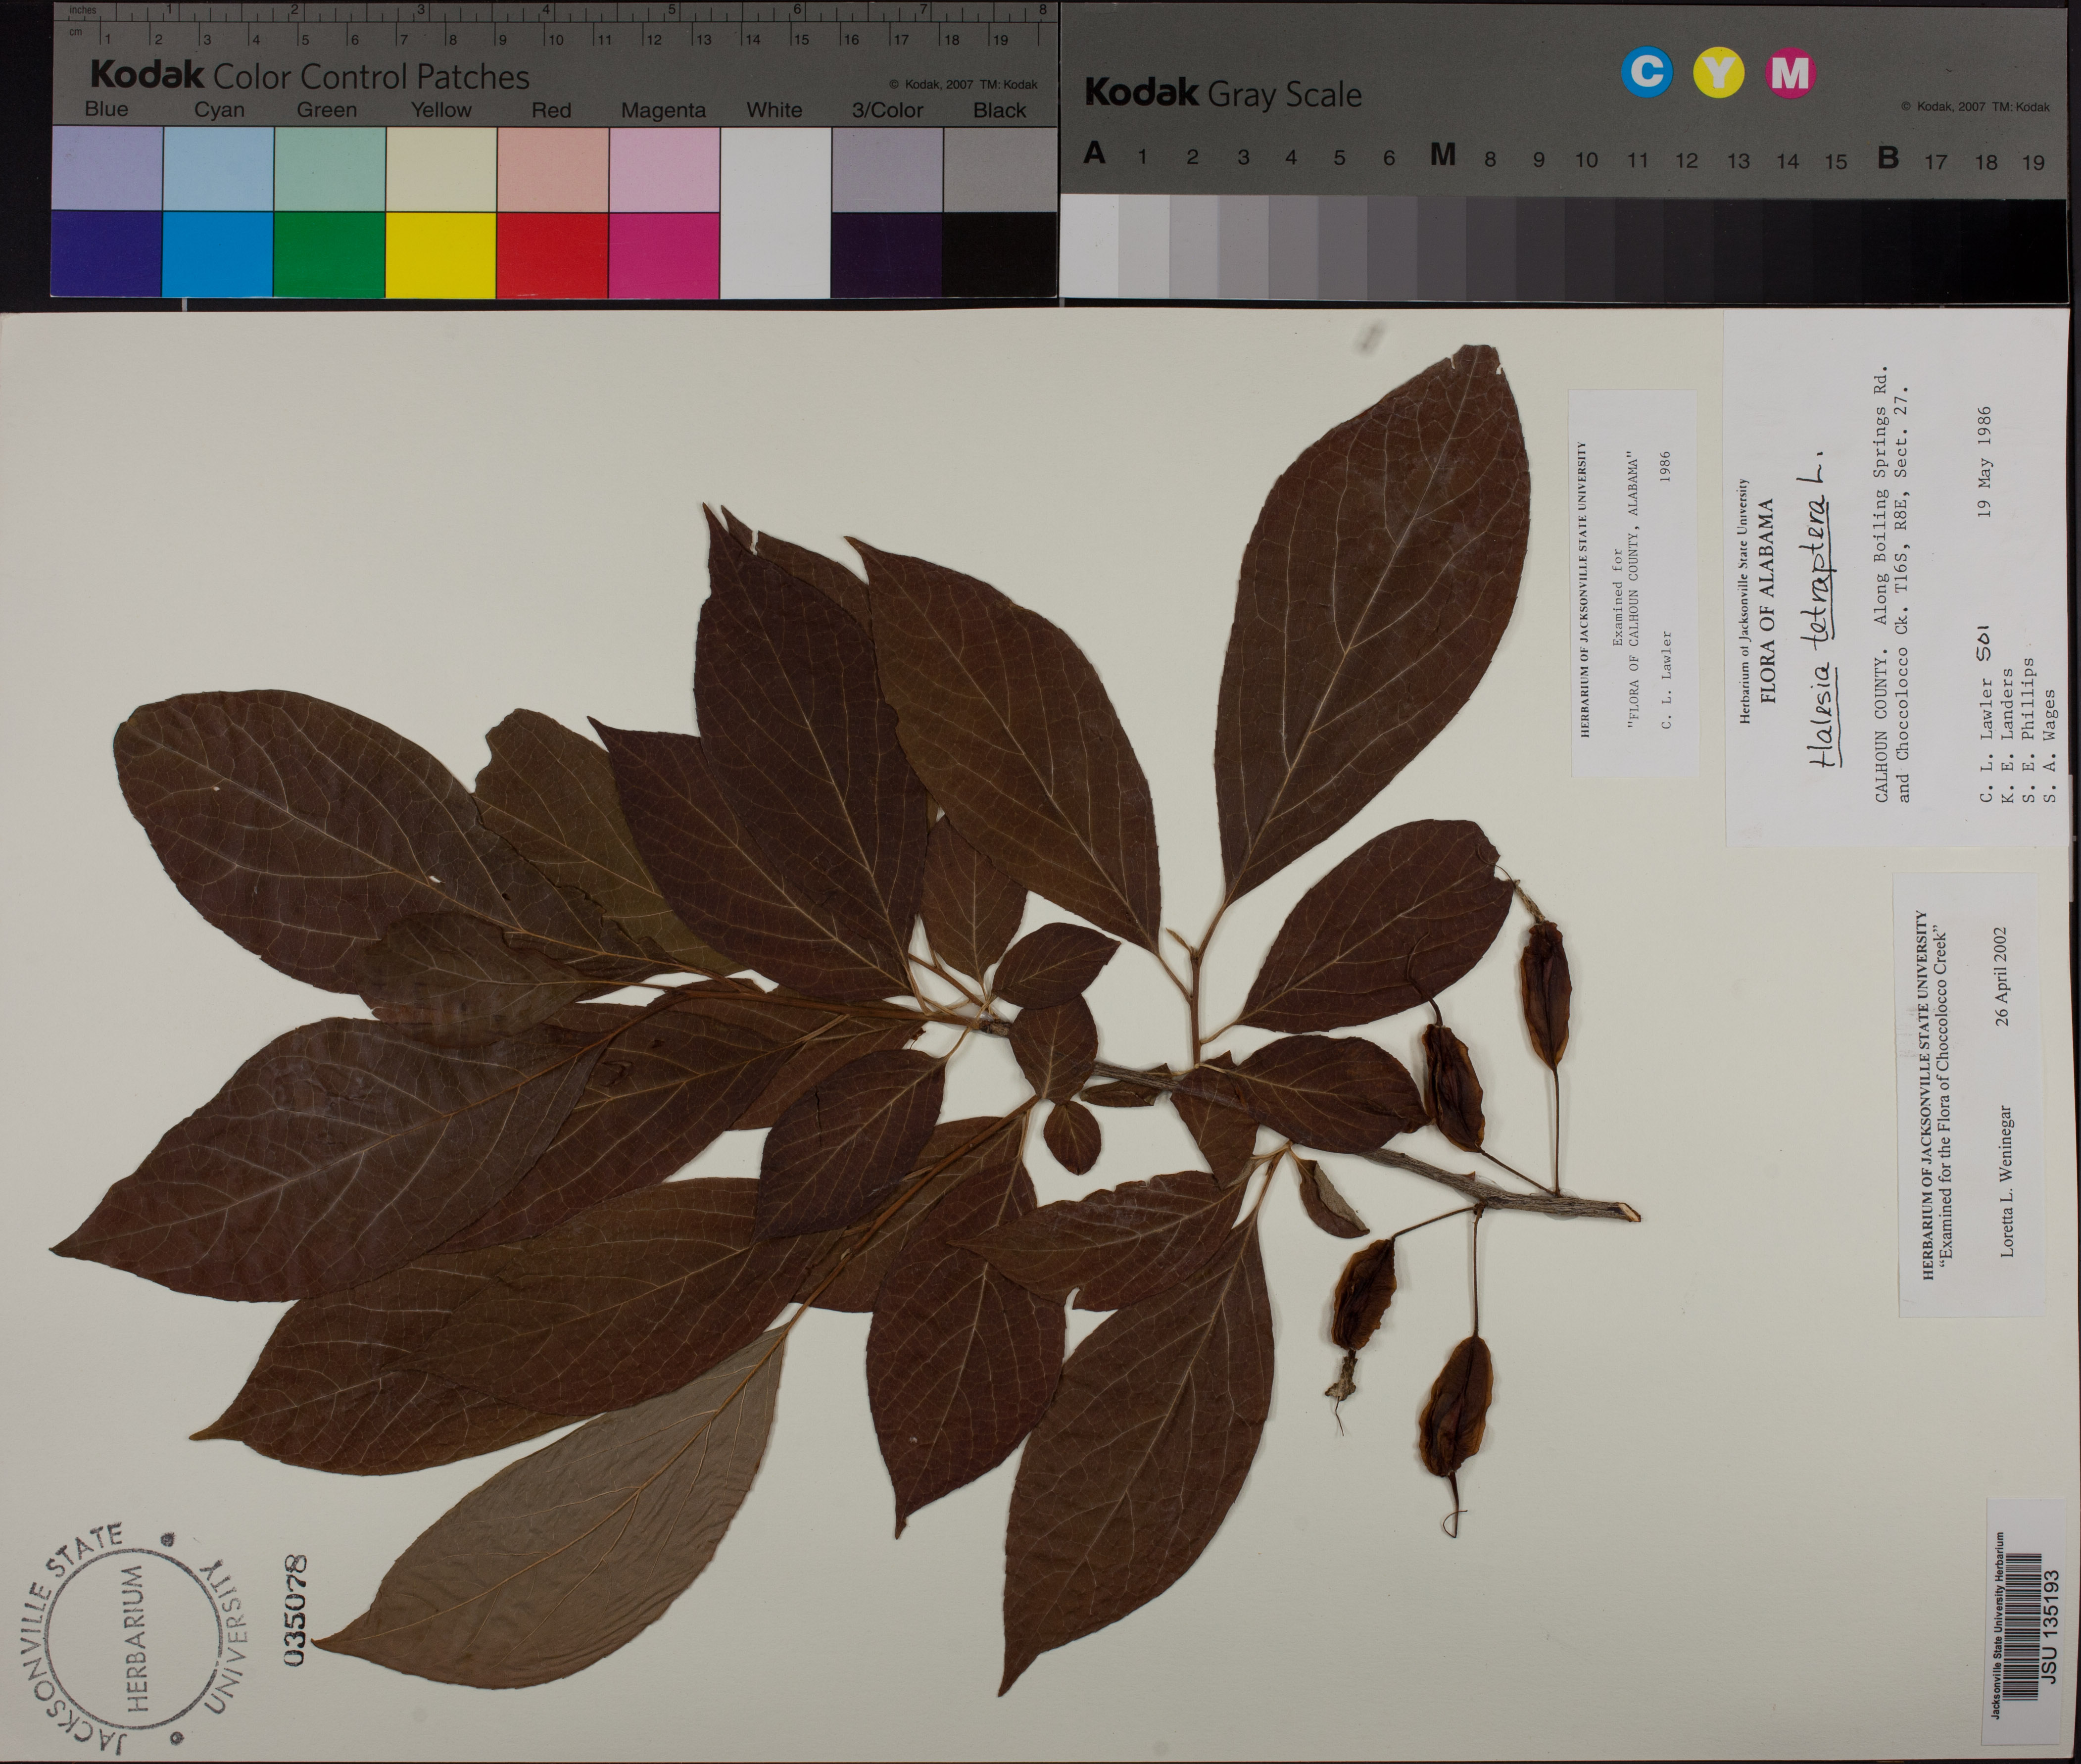Select the light magenta tint patch

[x=664, y=169]
